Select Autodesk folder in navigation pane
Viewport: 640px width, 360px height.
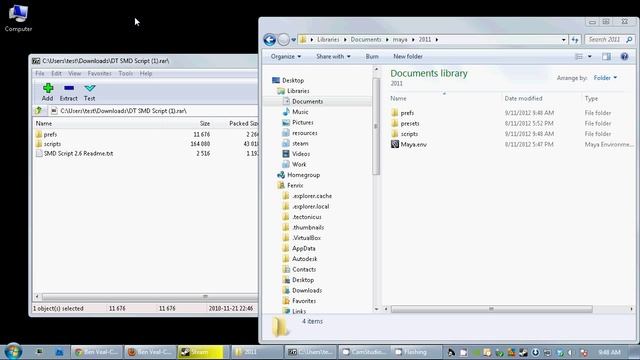point(304,259)
